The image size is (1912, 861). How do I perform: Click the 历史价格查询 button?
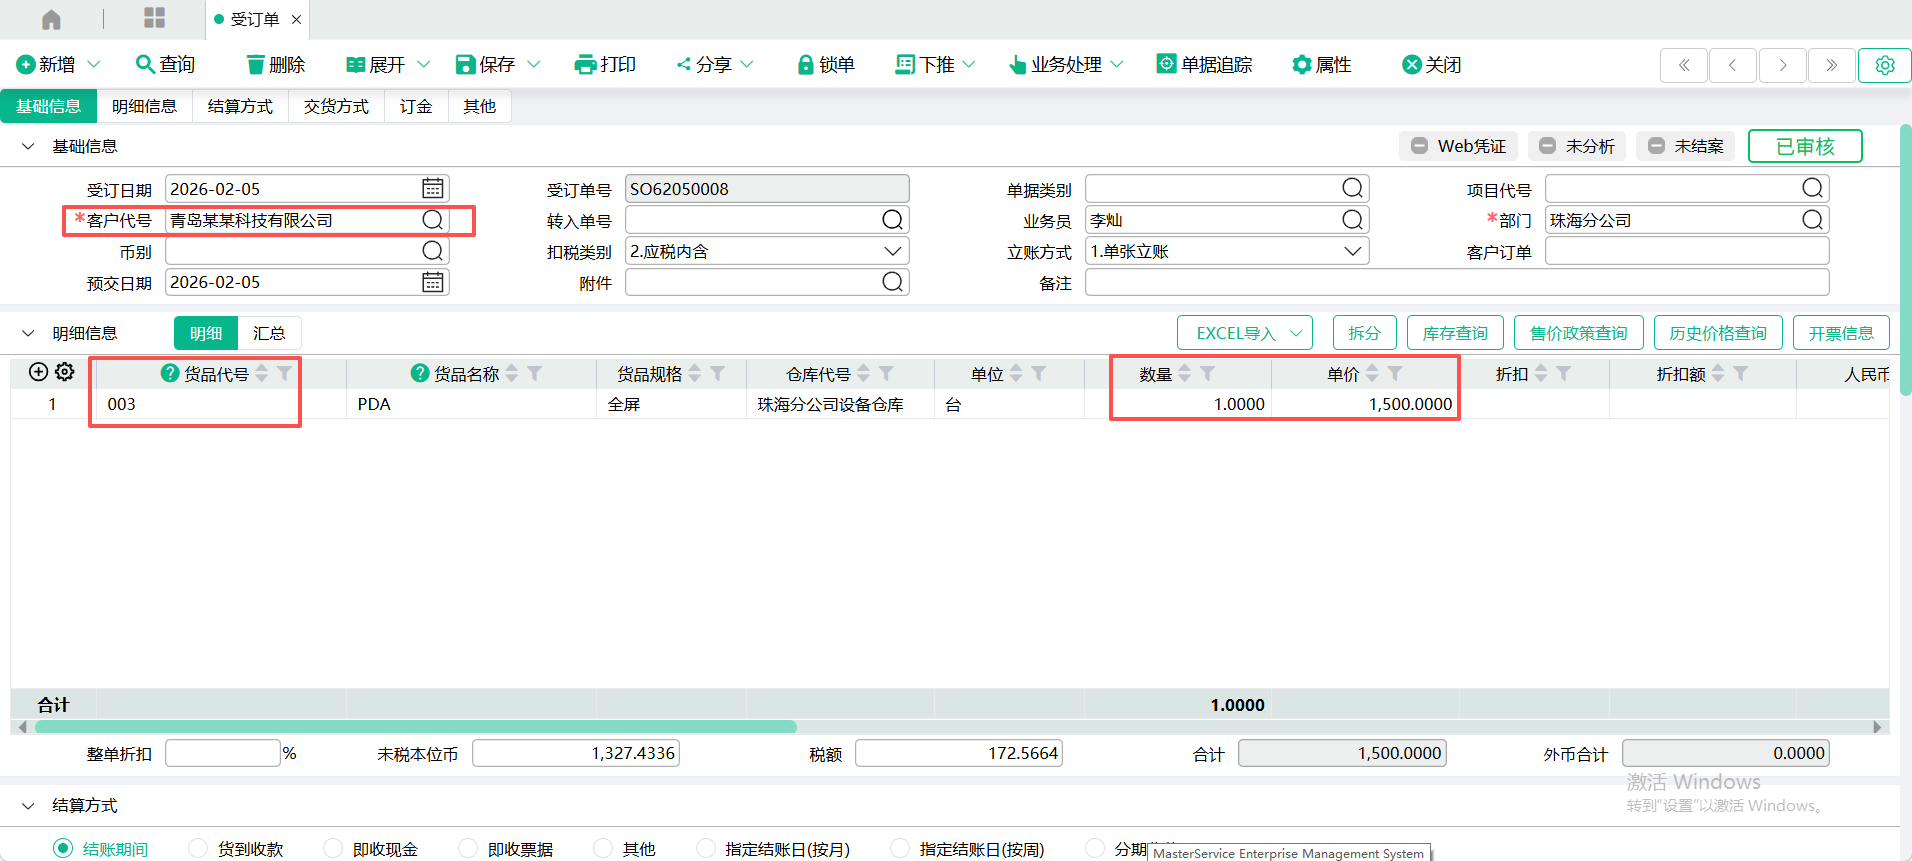(1717, 333)
